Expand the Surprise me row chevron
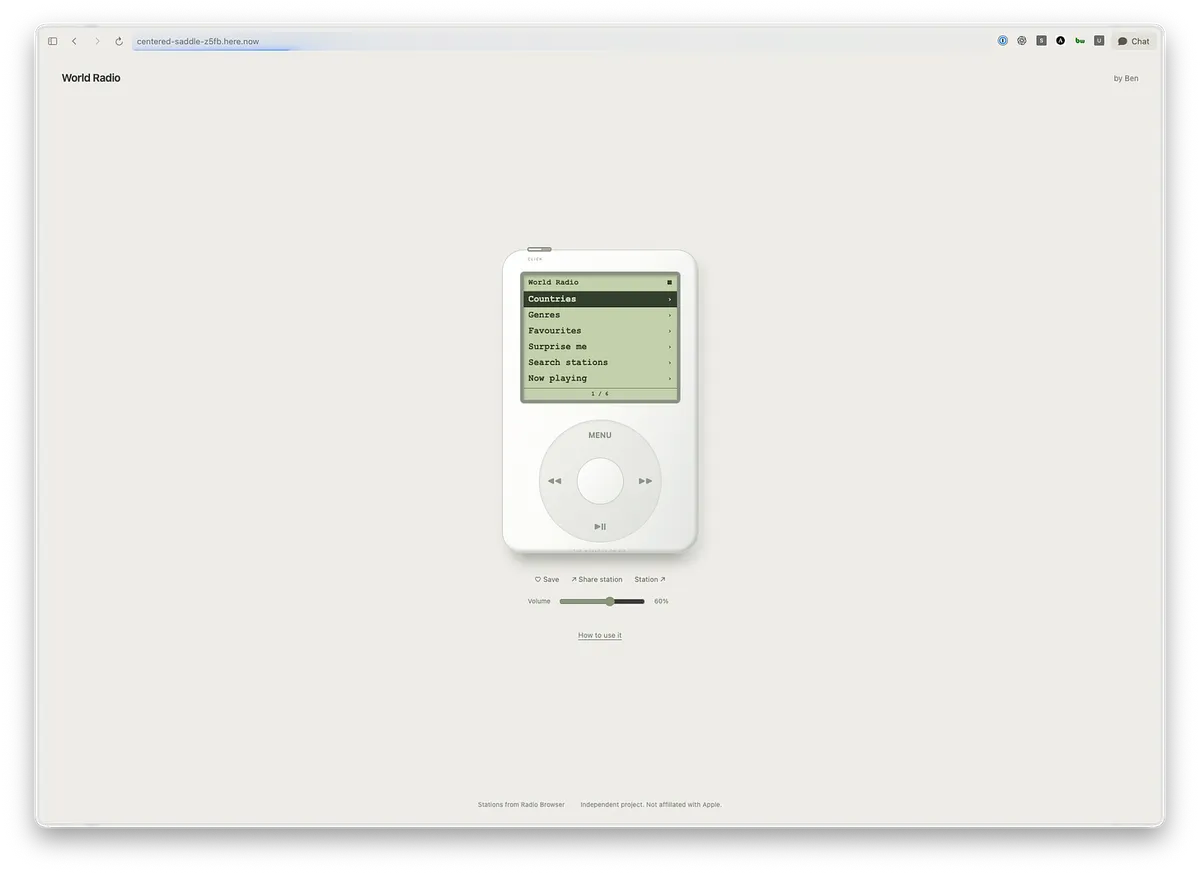This screenshot has width=1200, height=874. click(x=670, y=347)
